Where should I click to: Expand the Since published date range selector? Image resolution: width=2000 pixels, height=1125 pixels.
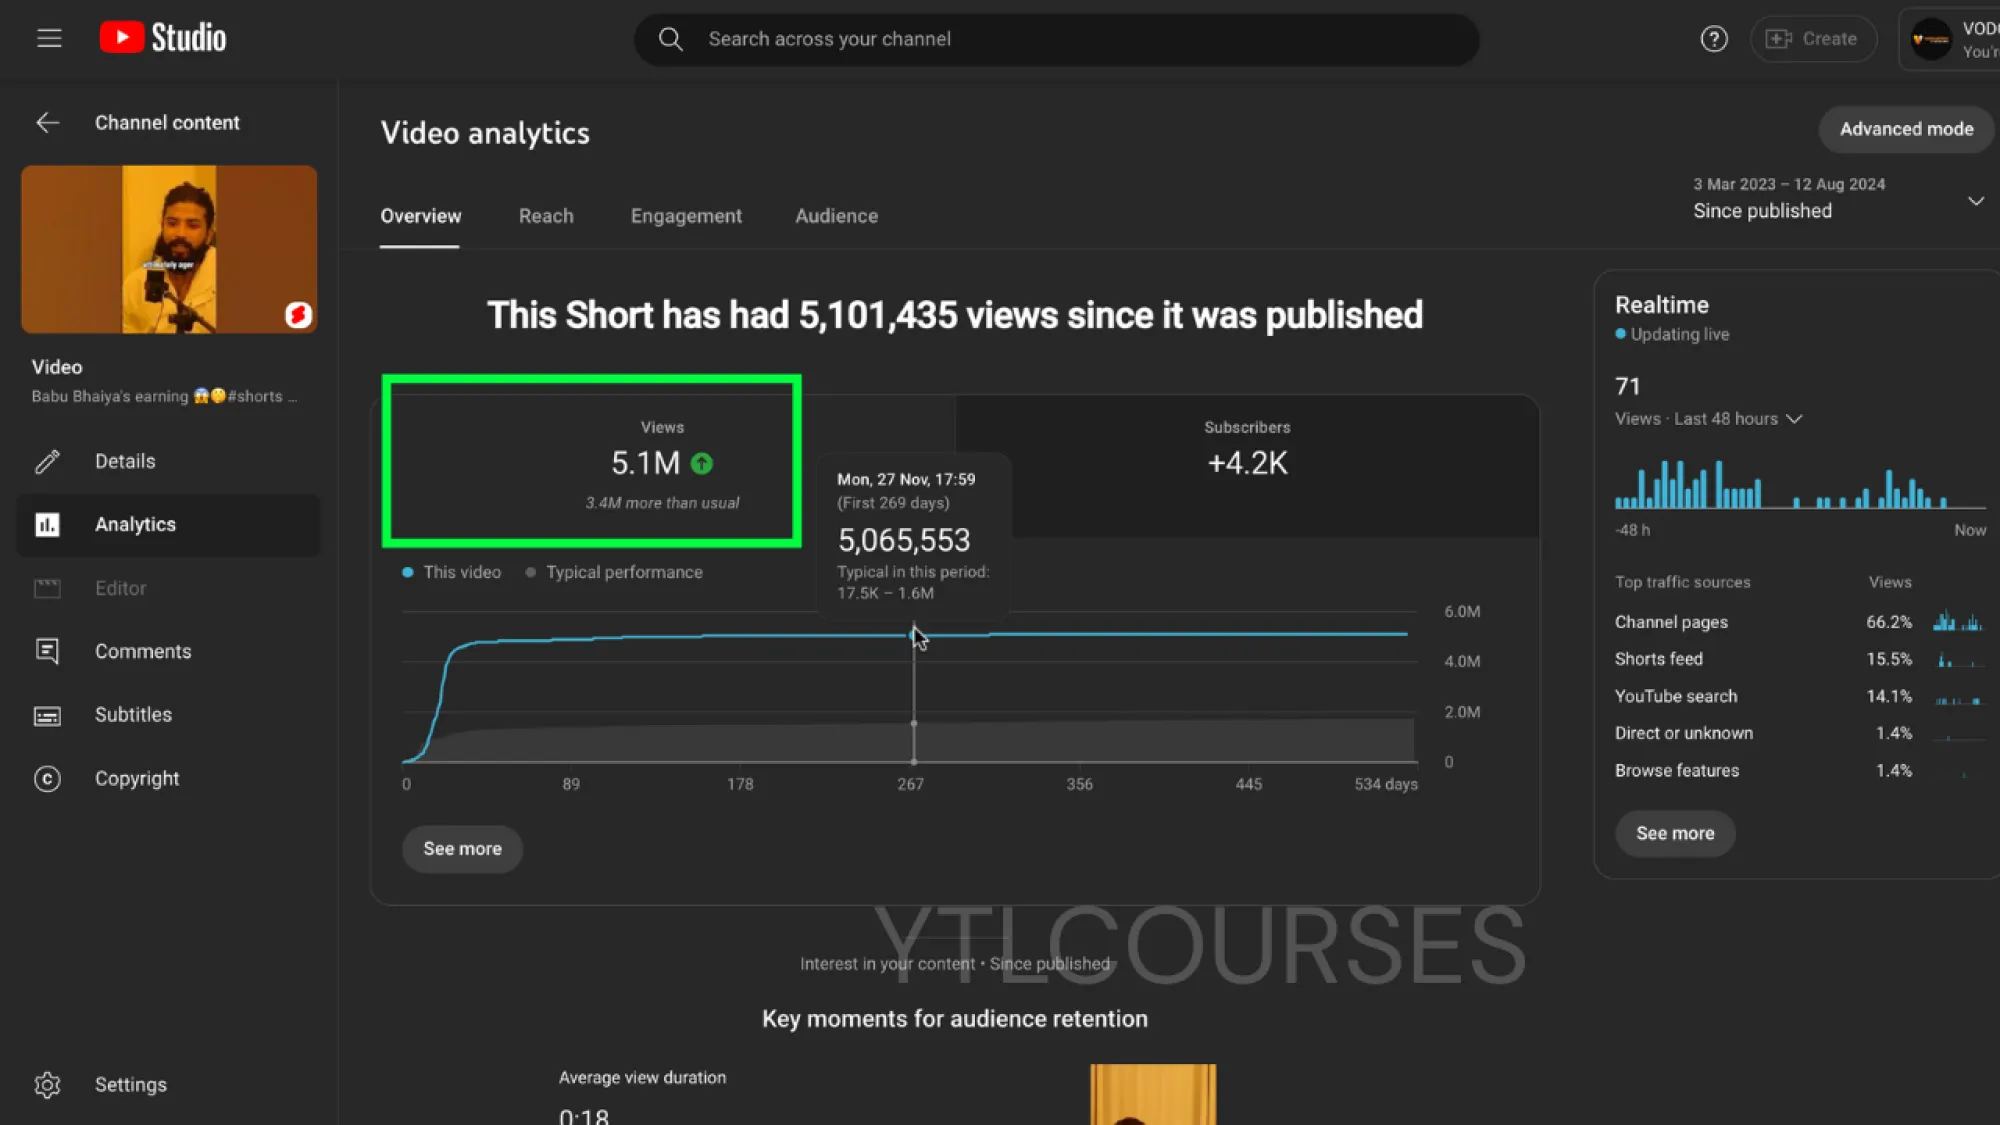(1976, 201)
